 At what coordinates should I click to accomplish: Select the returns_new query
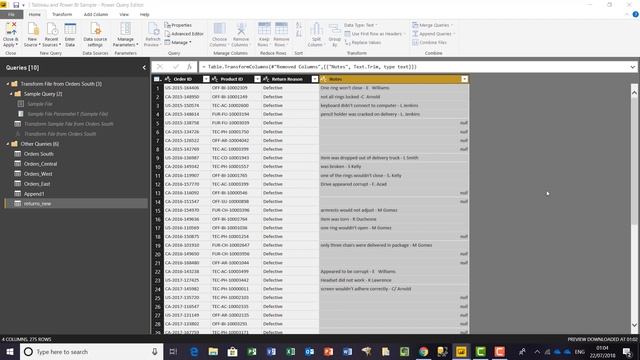76,203
